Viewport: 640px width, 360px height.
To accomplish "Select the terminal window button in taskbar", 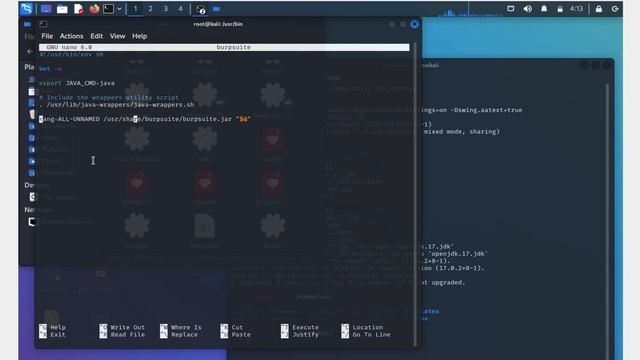I will pos(200,9).
